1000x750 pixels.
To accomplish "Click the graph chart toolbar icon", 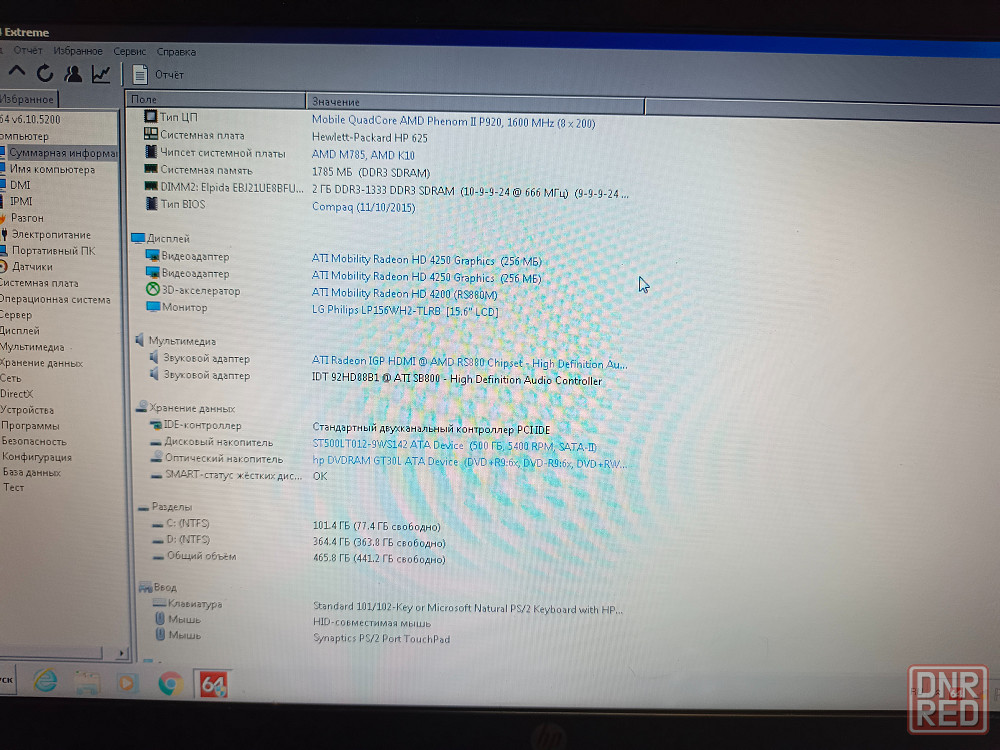I will [101, 73].
